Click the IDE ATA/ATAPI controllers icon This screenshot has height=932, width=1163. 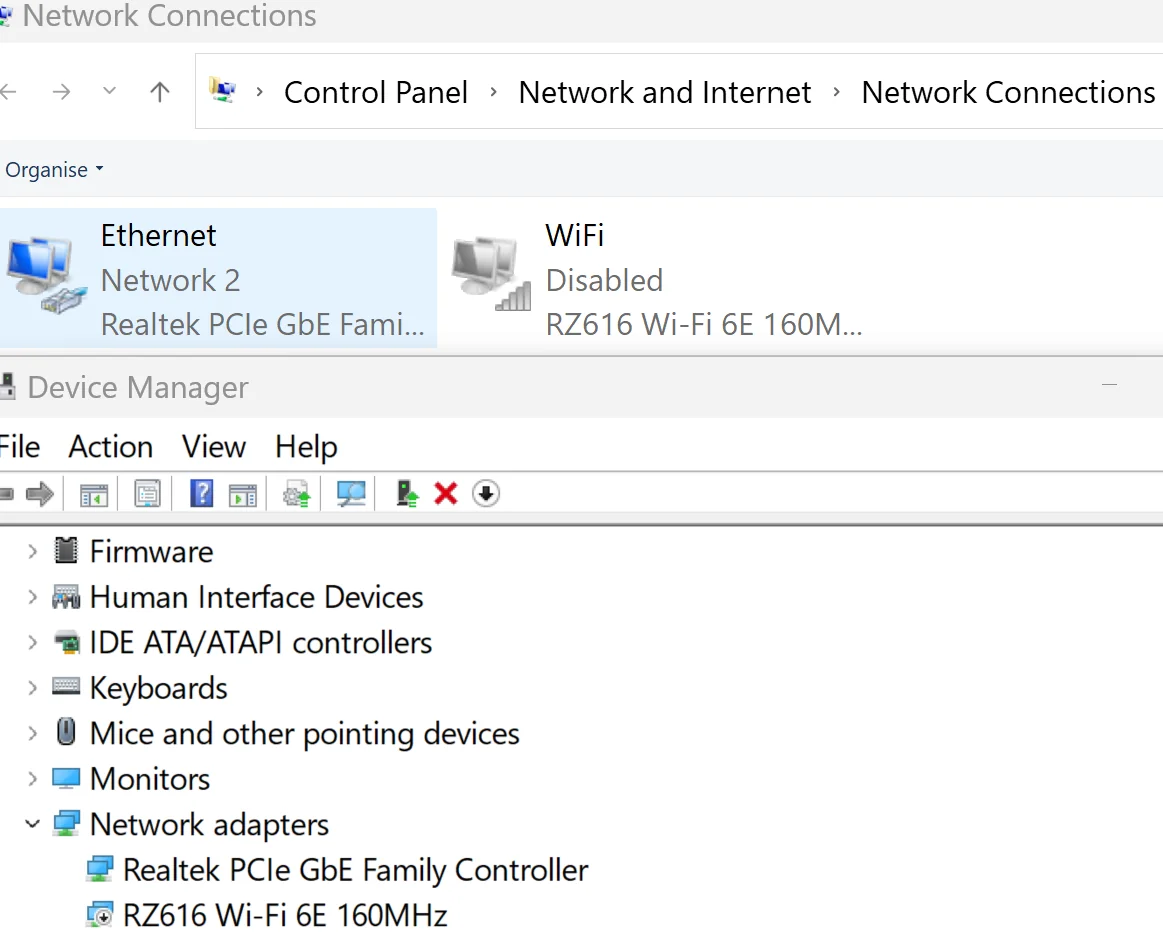[67, 642]
